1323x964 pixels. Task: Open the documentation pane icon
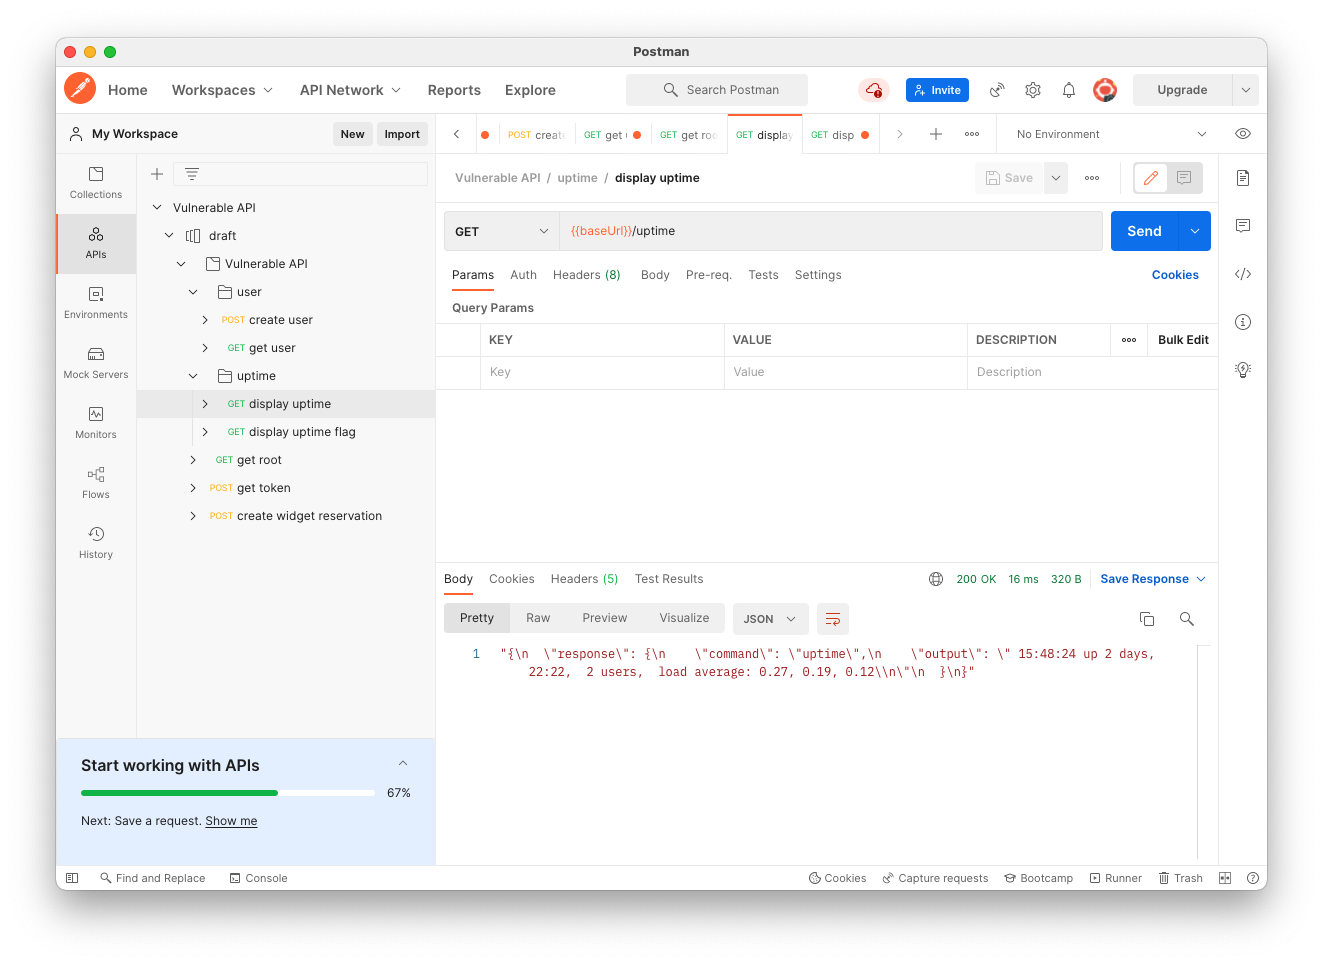click(x=1243, y=178)
